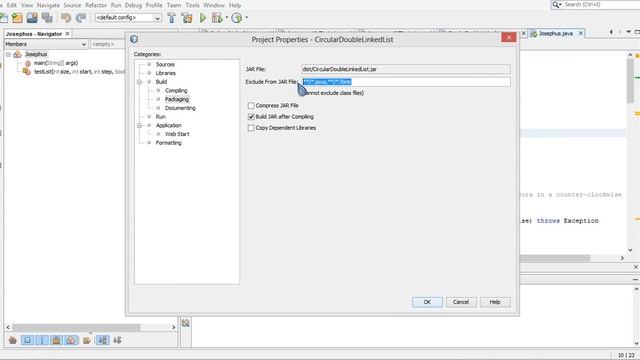Click the editor vertical scrollbar thumb
This screenshot has height=360, width=640.
click(630, 80)
